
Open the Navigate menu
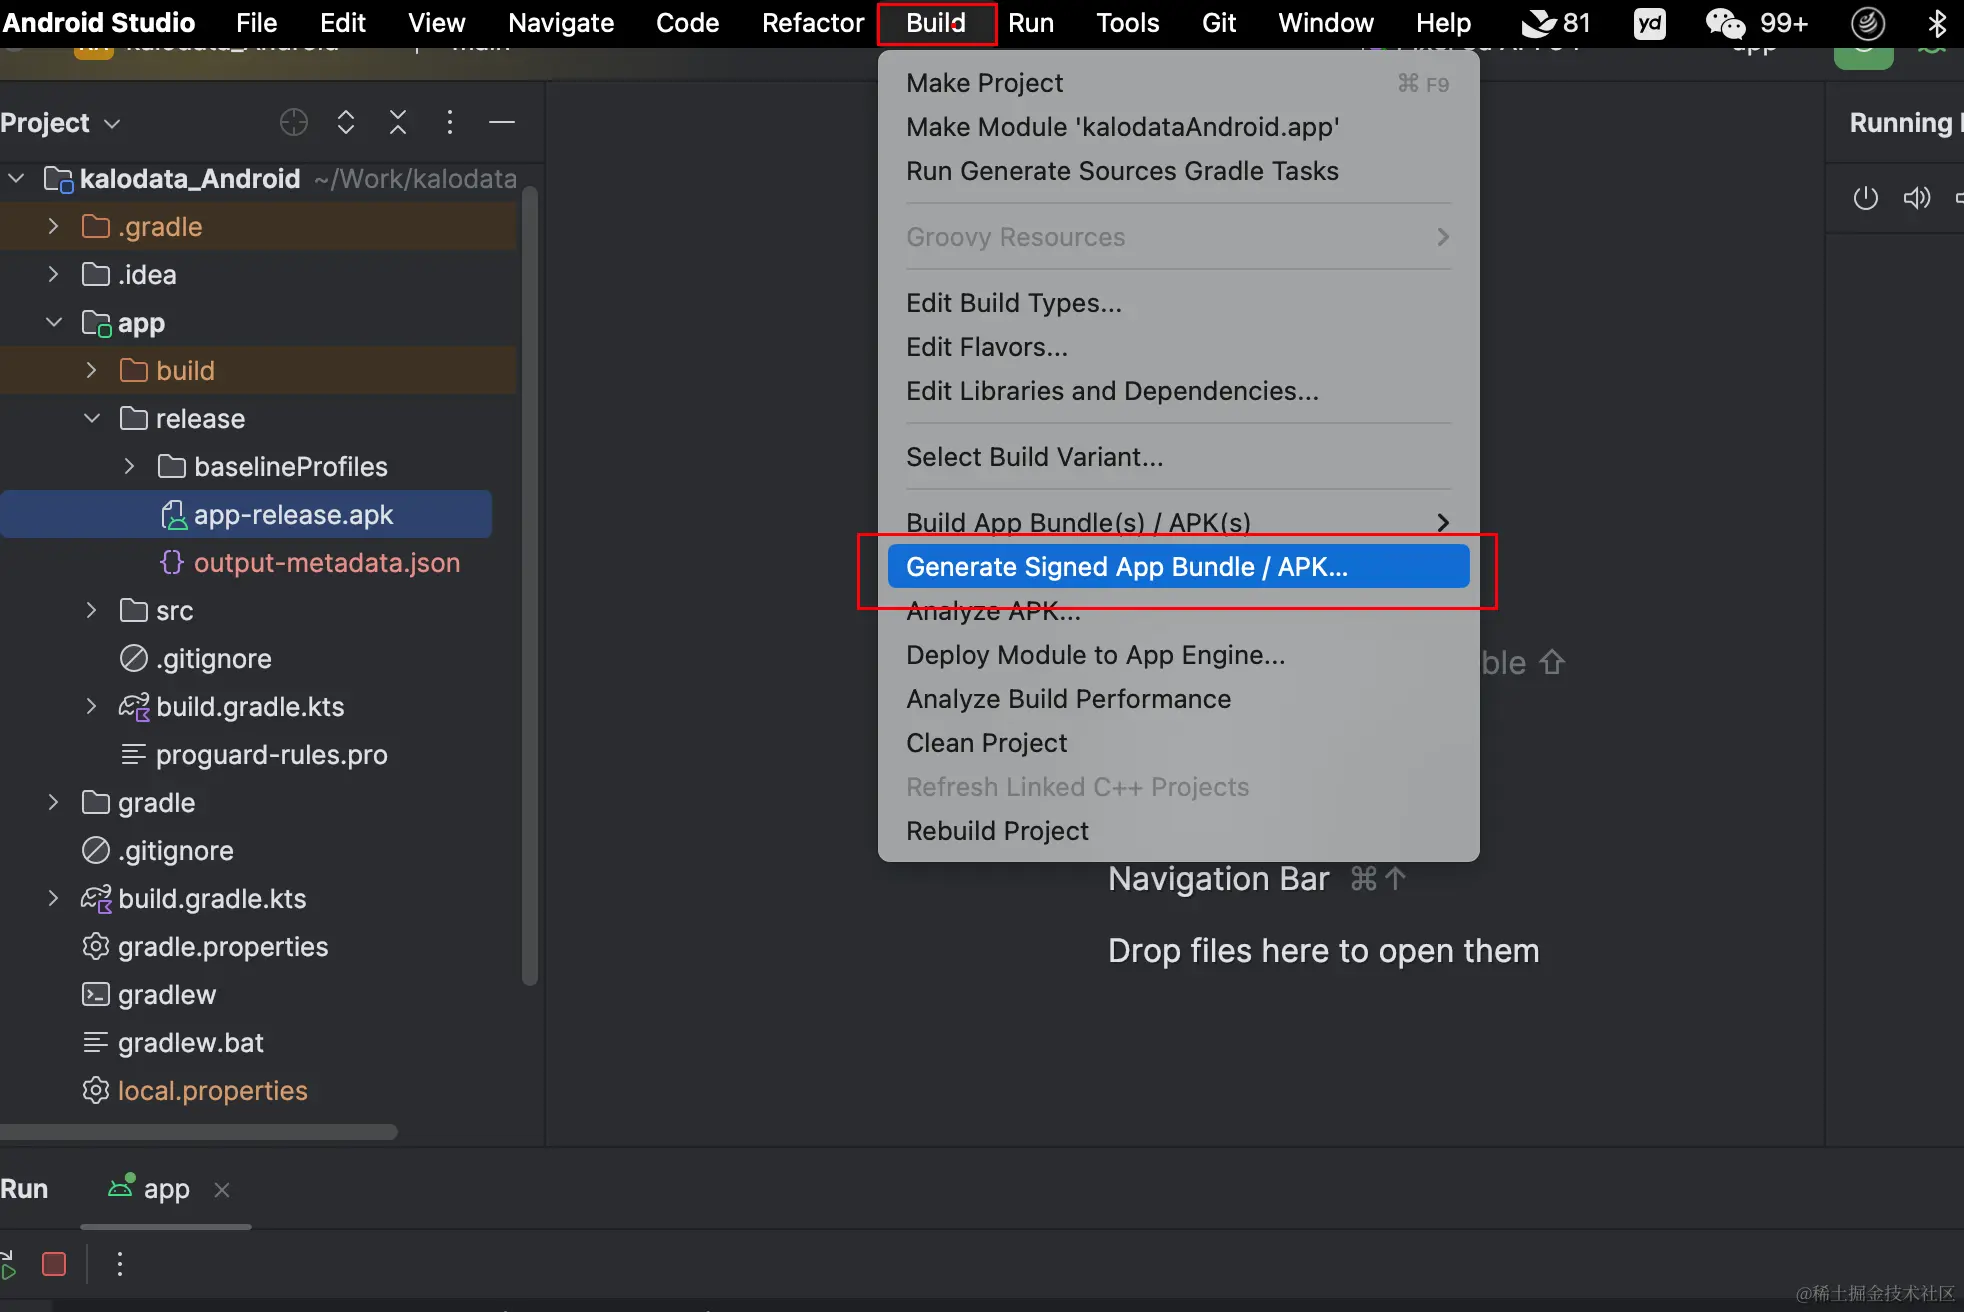[561, 22]
